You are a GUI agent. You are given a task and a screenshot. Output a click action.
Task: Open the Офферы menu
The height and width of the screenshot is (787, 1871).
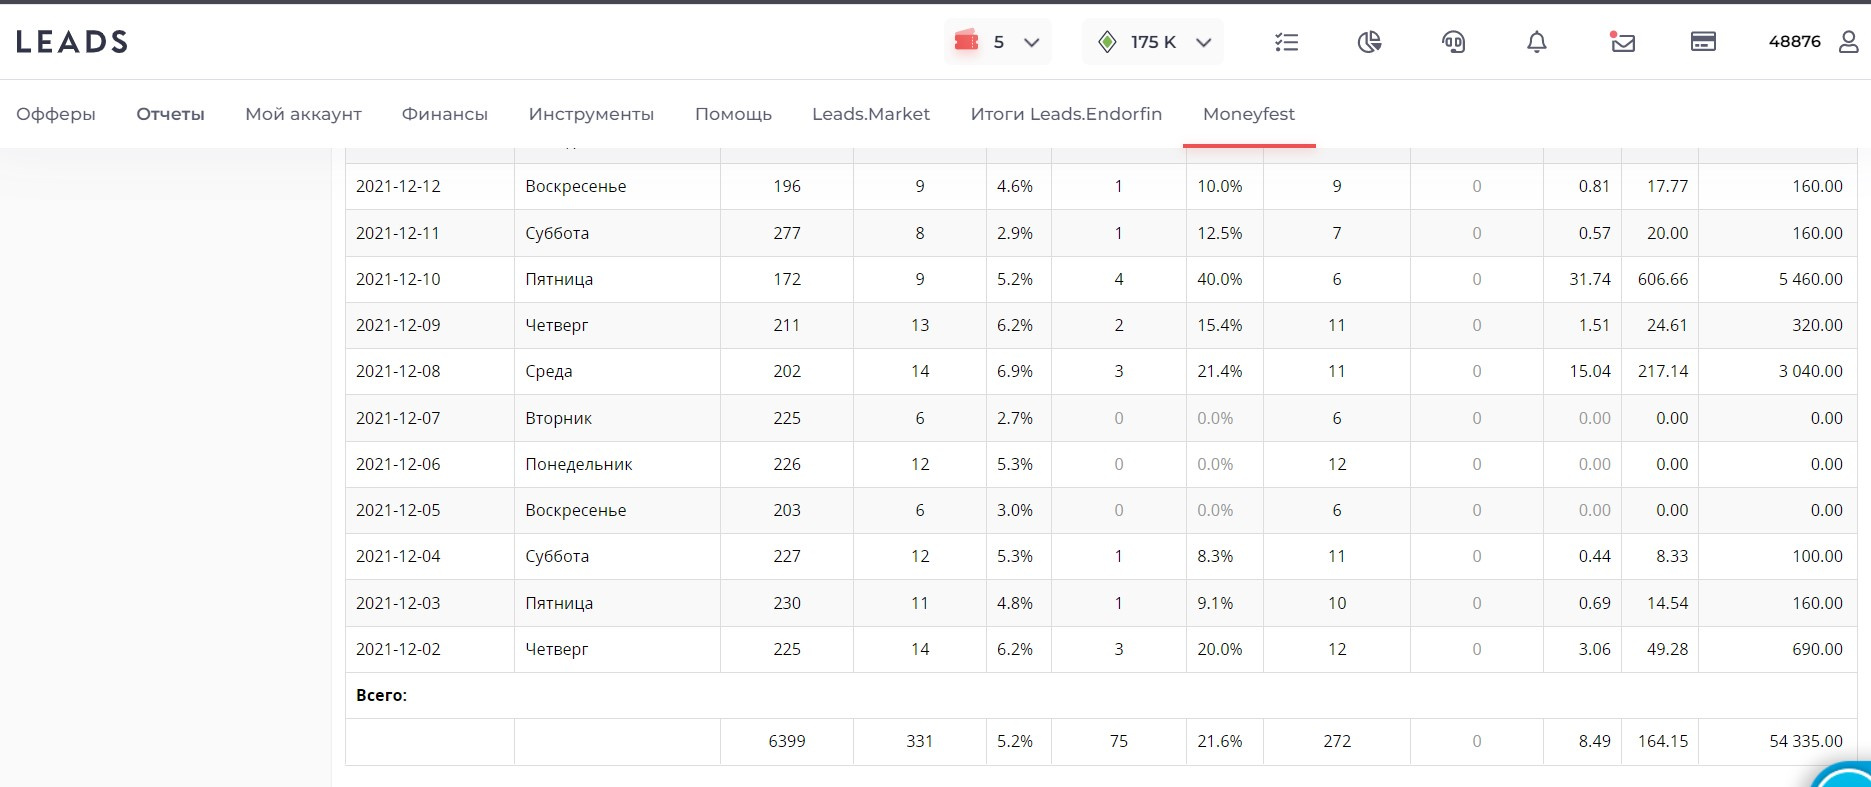(56, 114)
